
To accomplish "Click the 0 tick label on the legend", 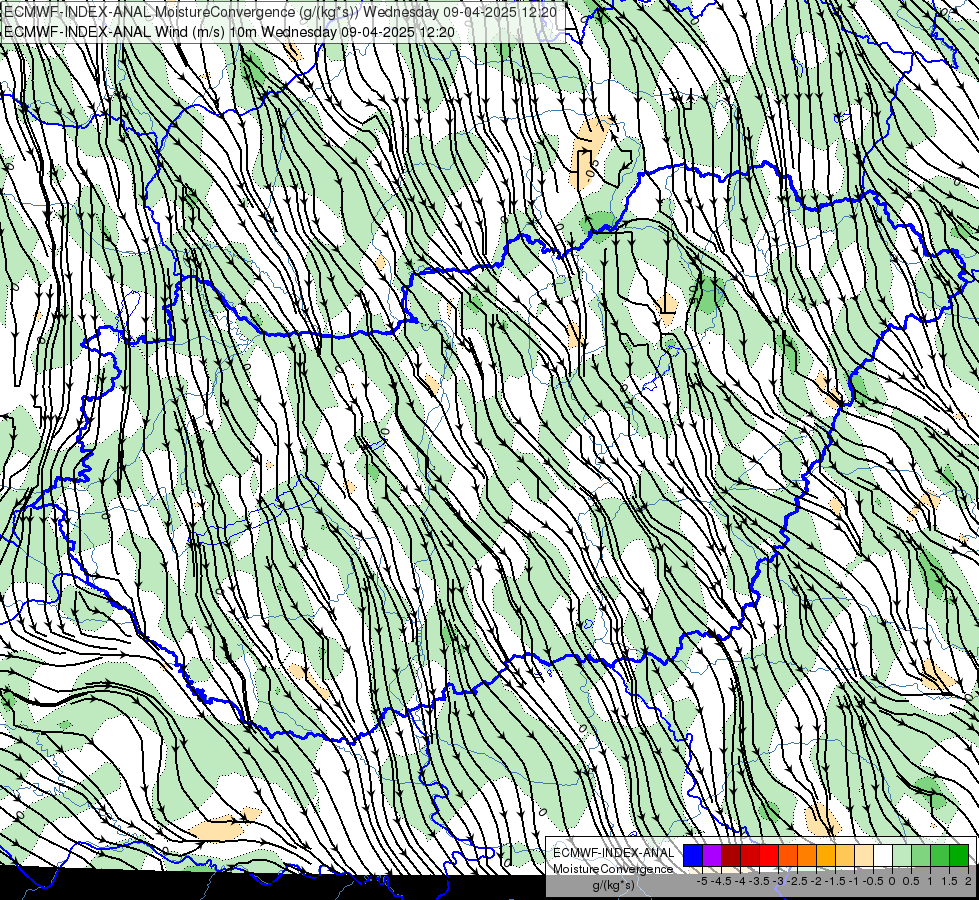I will click(892, 881).
